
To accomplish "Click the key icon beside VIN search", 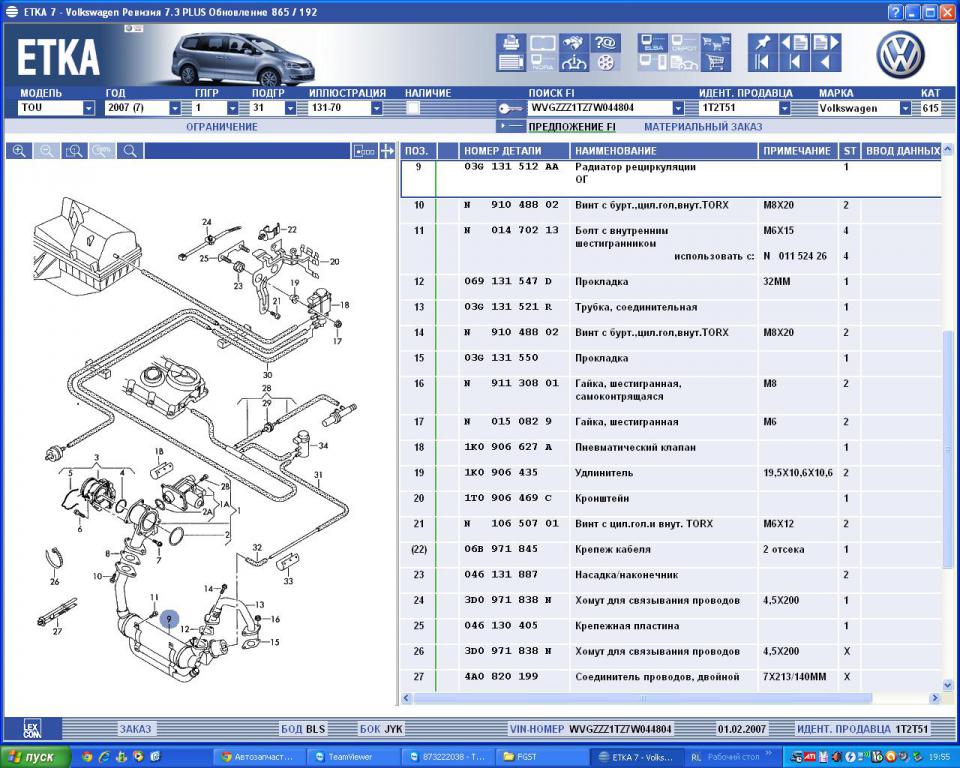I will (510, 108).
